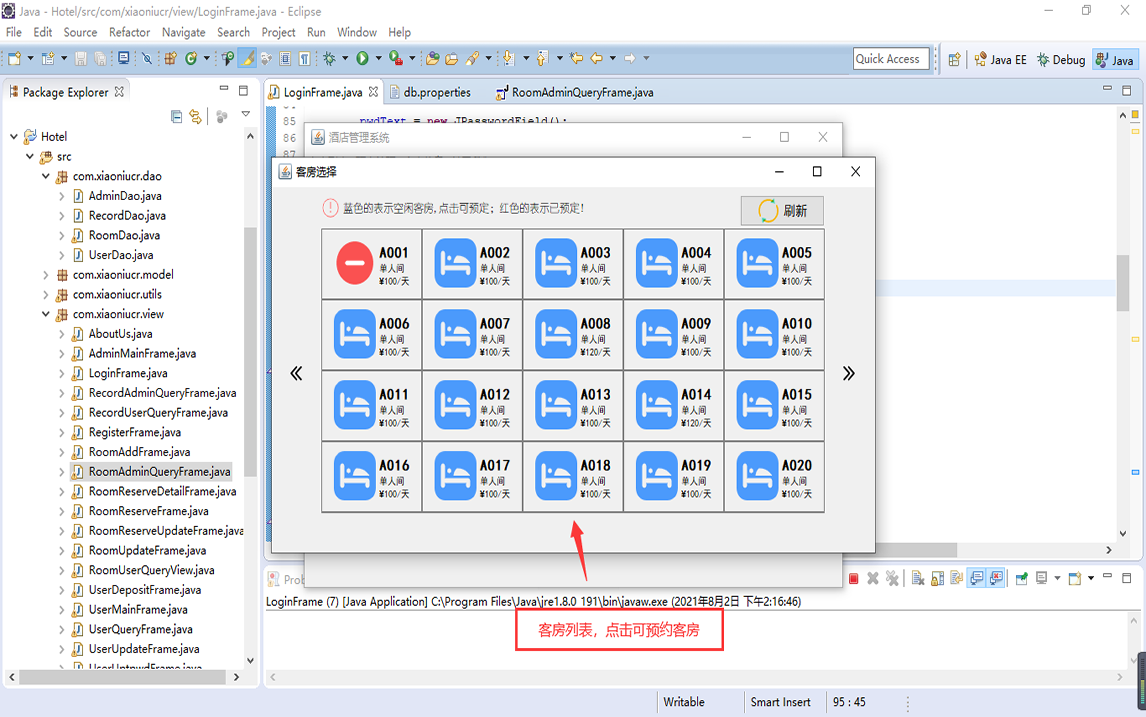1146x717 pixels.
Task: Click the Open Perspective icon
Action: [x=955, y=60]
